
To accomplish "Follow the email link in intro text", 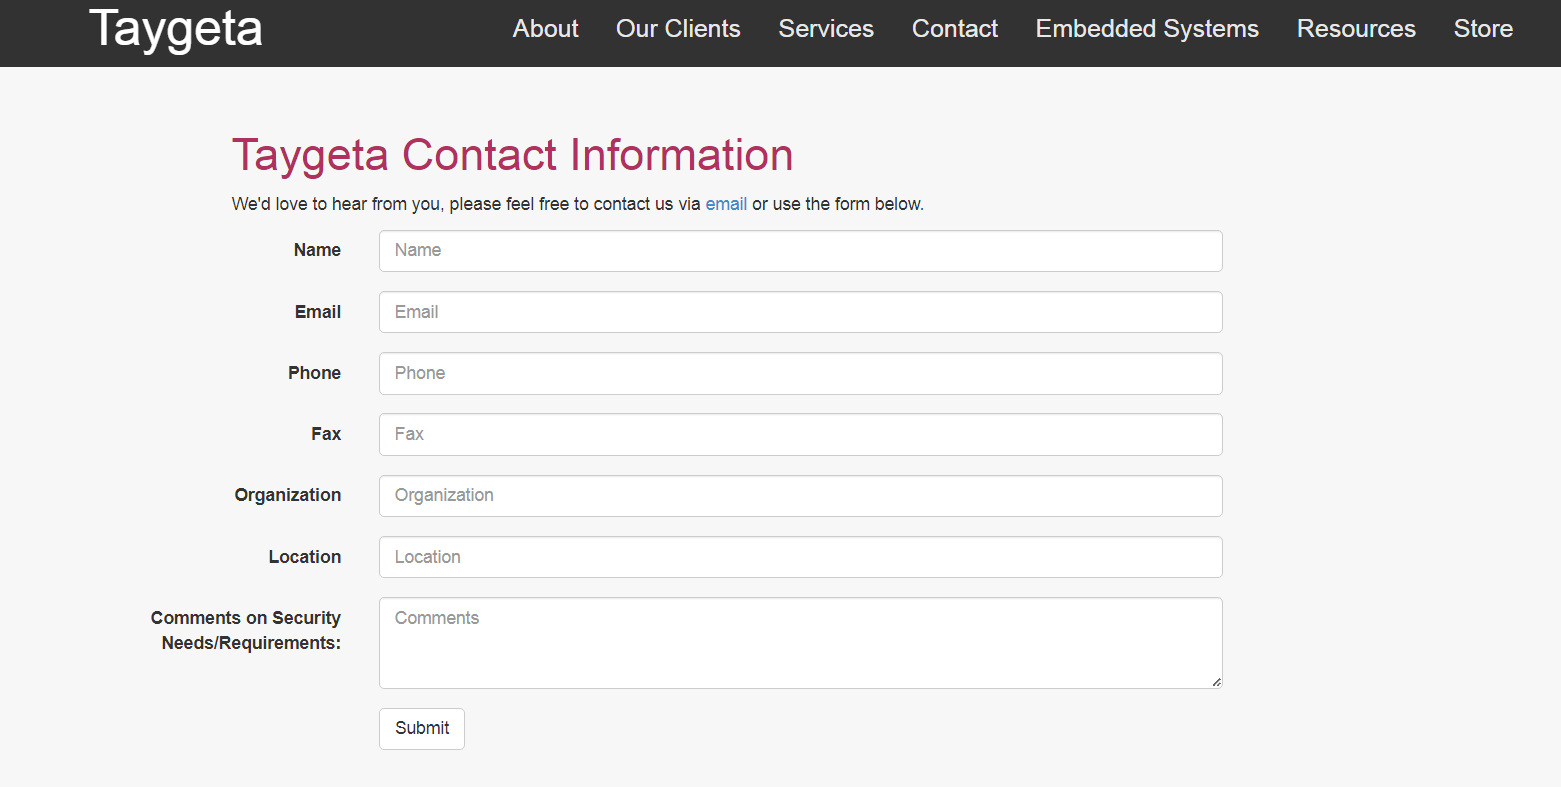I will [x=726, y=204].
